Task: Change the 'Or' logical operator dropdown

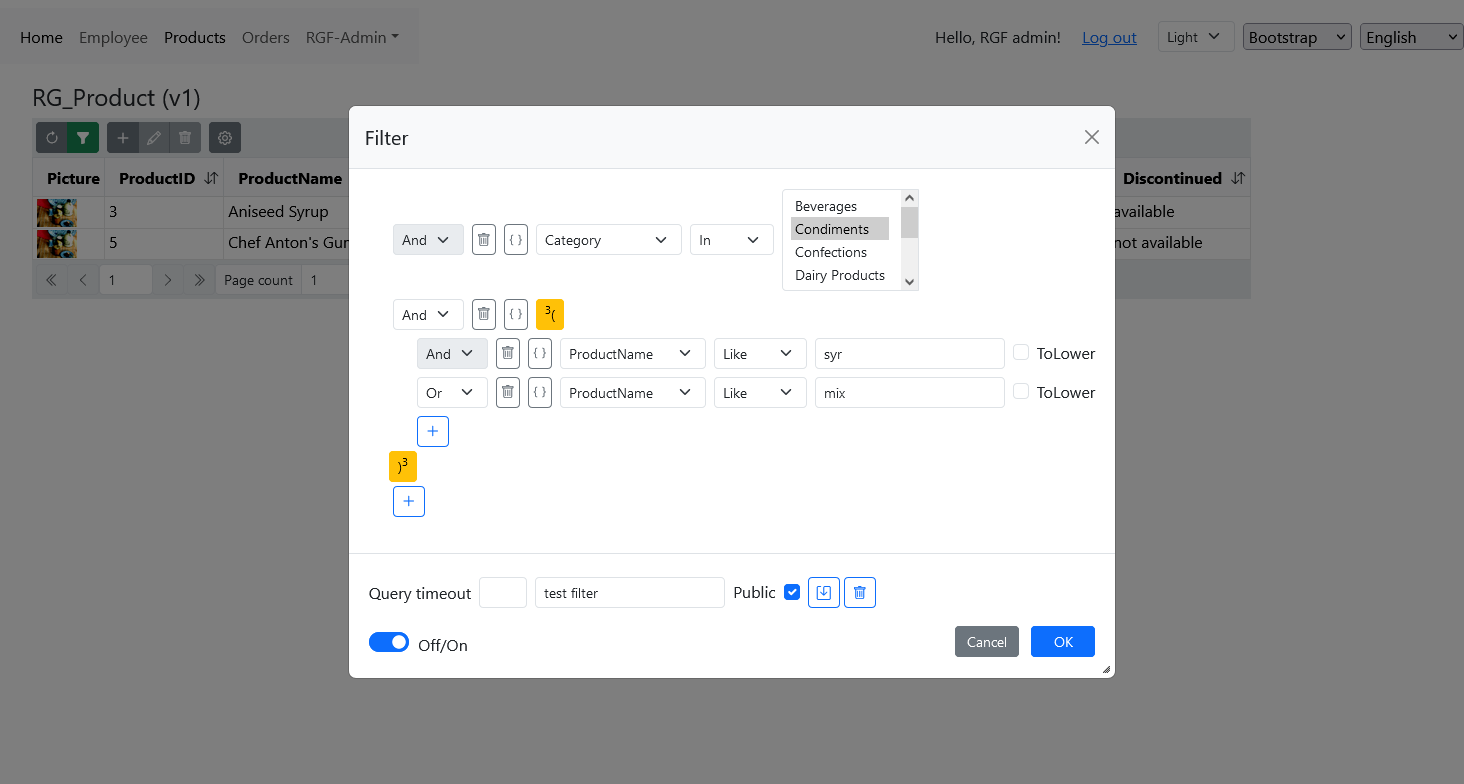Action: point(452,392)
